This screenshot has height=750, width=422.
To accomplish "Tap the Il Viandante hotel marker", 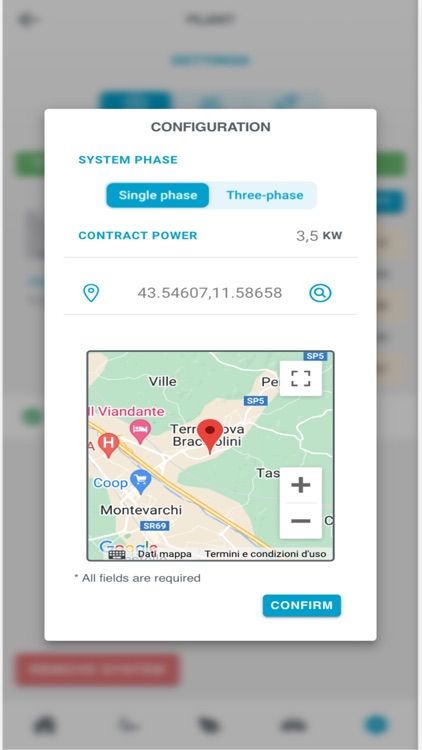I will [140, 430].
